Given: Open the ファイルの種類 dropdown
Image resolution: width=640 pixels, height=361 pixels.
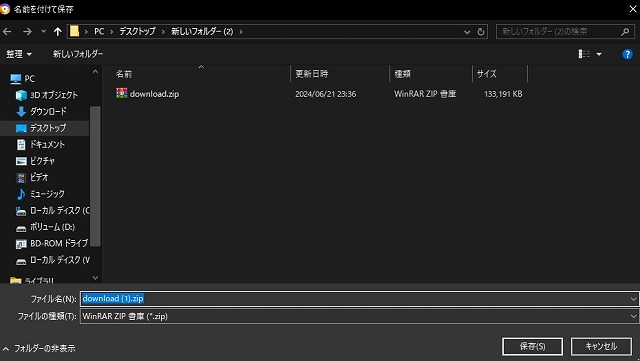Looking at the screenshot, I should coord(359,316).
